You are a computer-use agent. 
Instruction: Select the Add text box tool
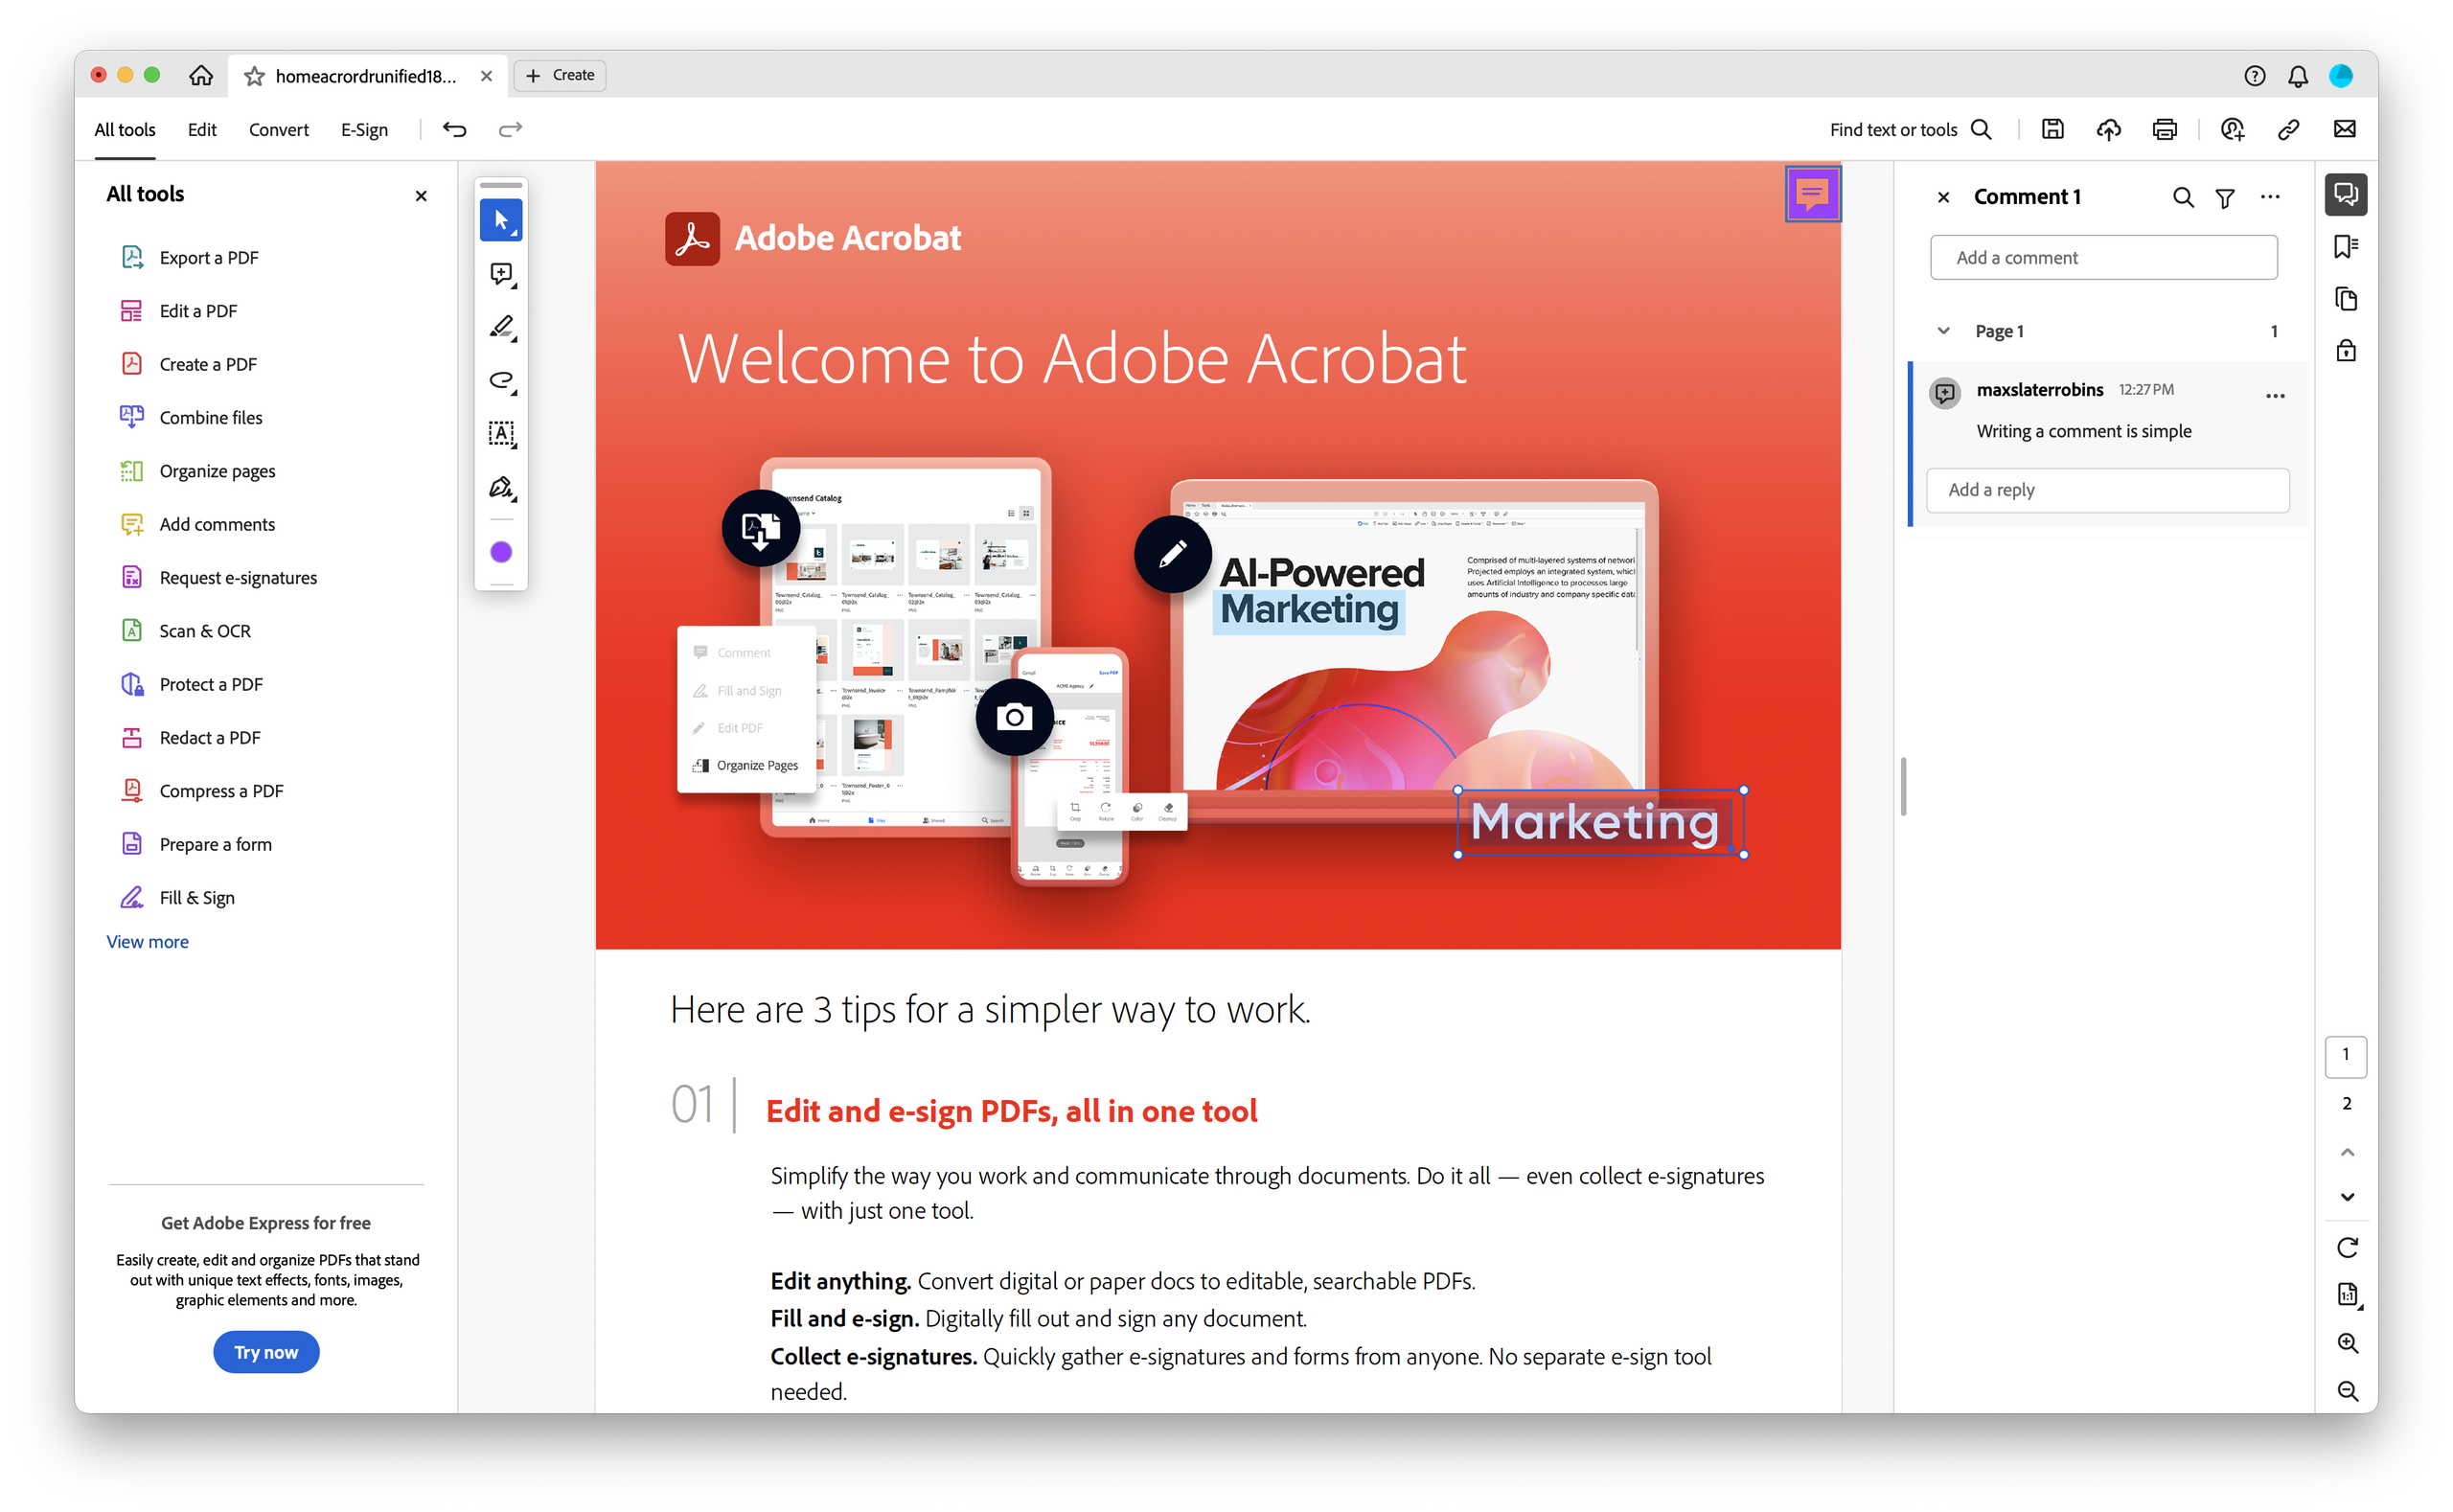pyautogui.click(x=501, y=433)
